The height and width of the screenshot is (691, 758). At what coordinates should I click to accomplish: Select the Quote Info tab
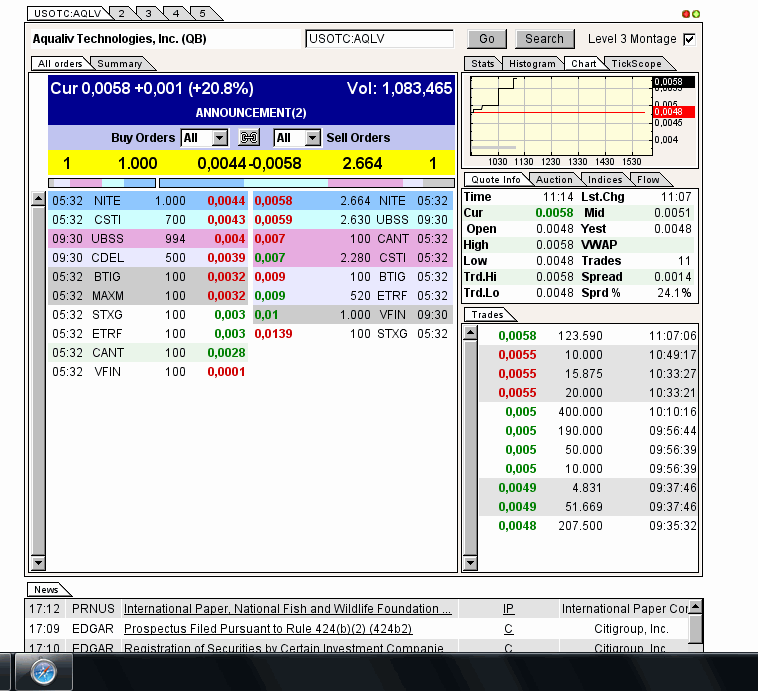pyautogui.click(x=496, y=180)
